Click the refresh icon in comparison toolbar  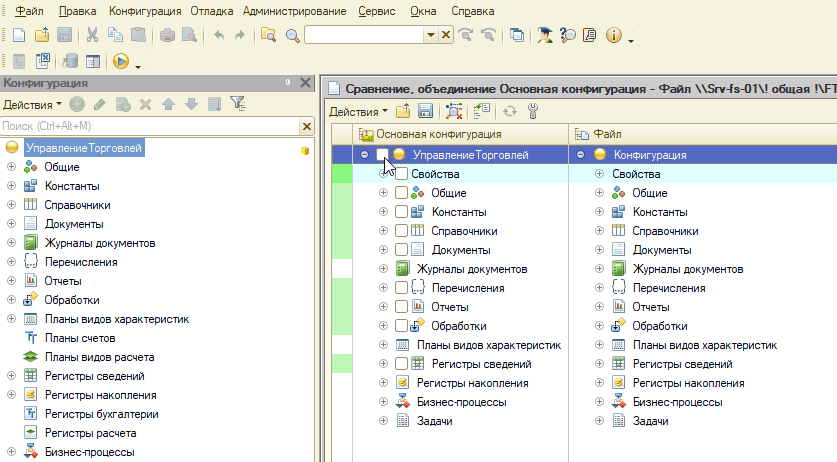(510, 111)
